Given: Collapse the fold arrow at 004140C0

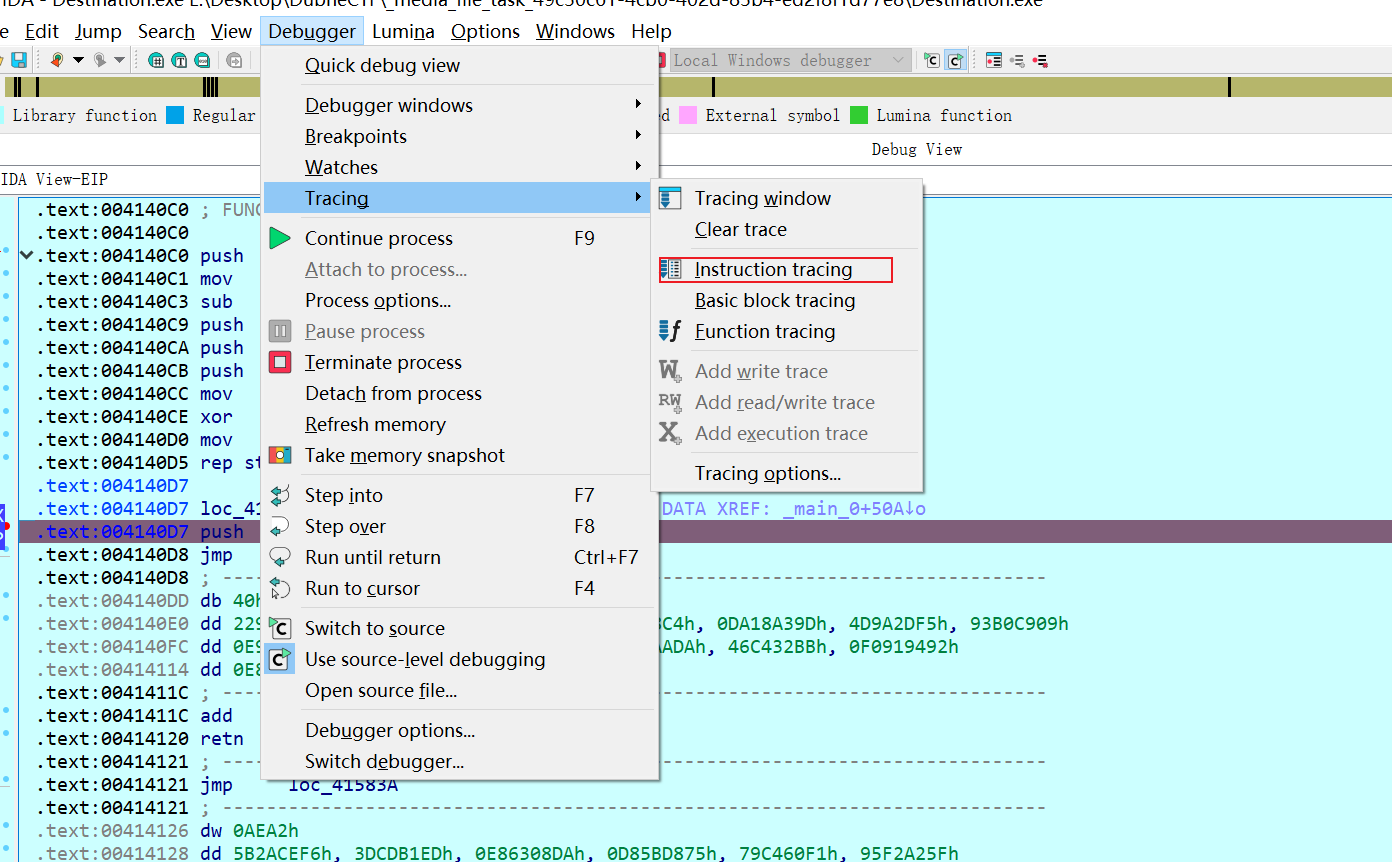Looking at the screenshot, I should click(26, 256).
